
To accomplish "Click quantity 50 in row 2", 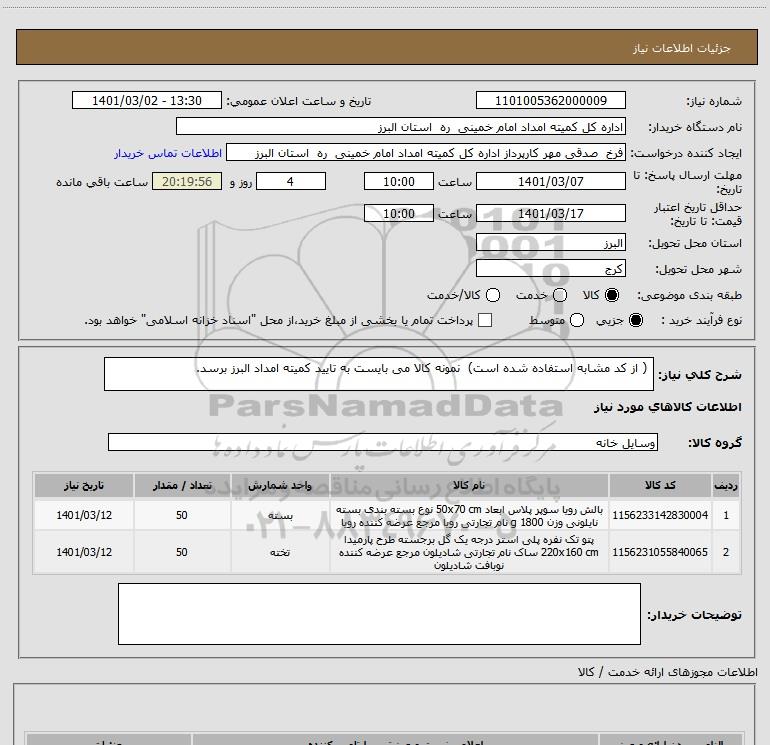I will click(x=182, y=552).
